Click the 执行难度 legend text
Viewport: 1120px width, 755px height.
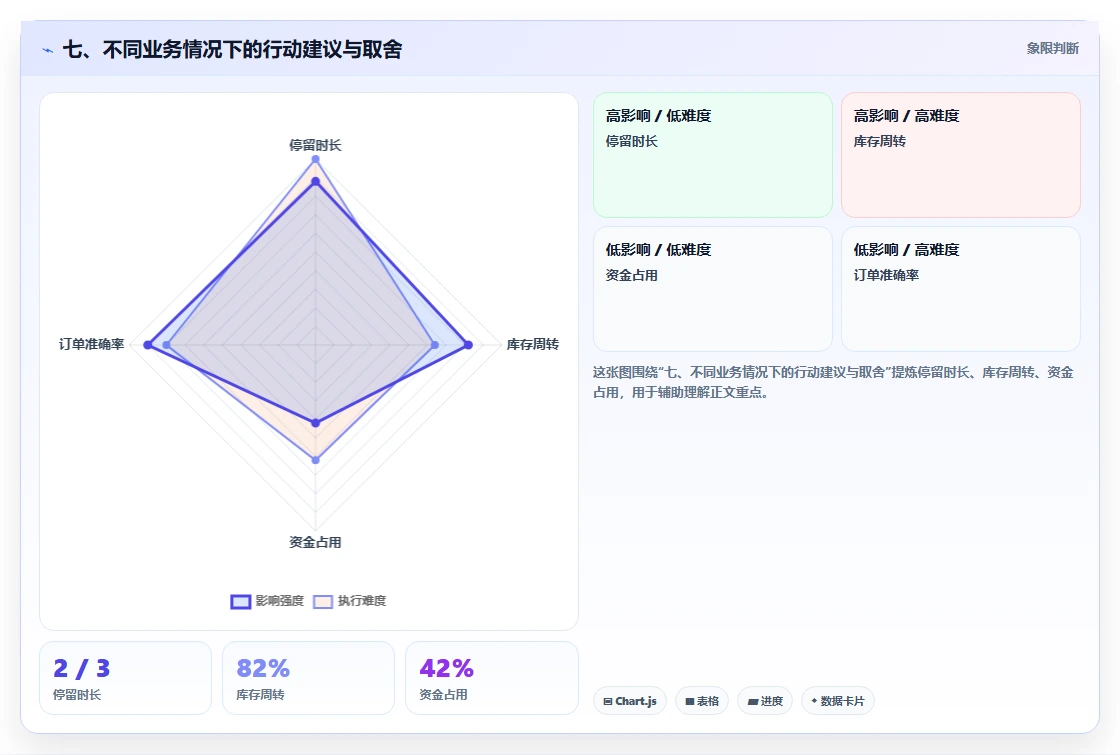pos(362,601)
